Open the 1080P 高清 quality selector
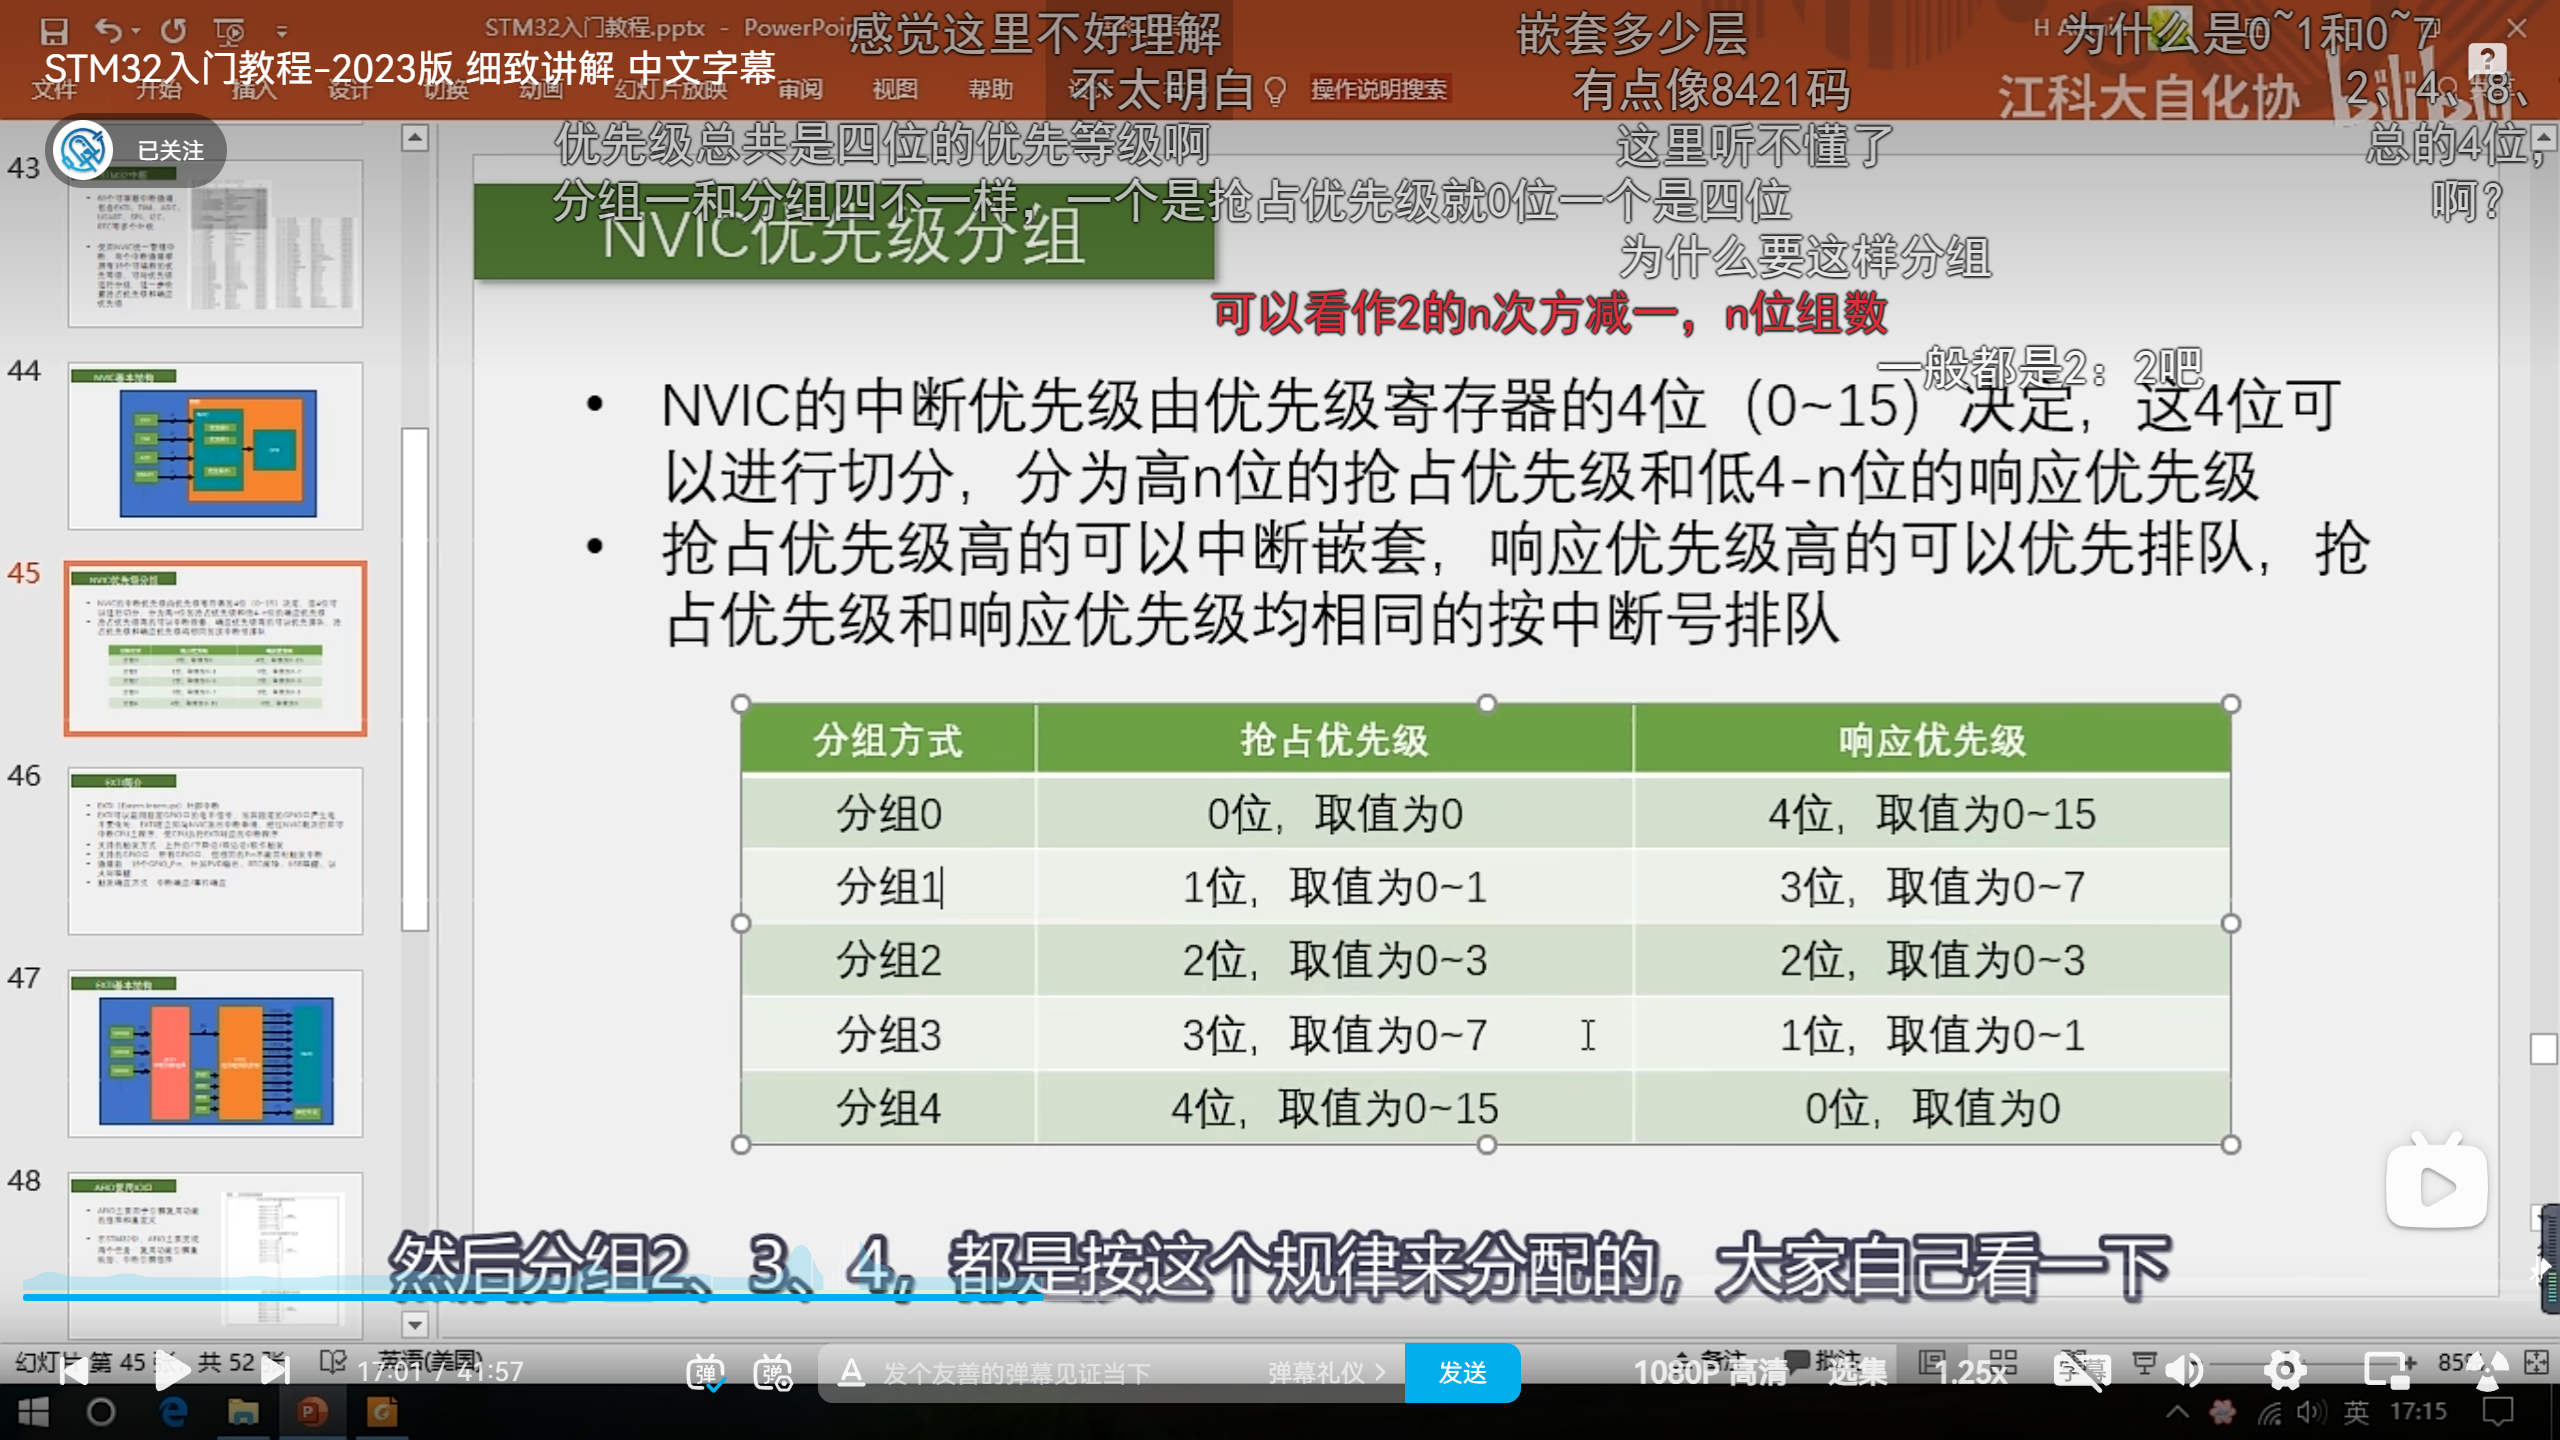The height and width of the screenshot is (1440, 2560). [x=1710, y=1372]
